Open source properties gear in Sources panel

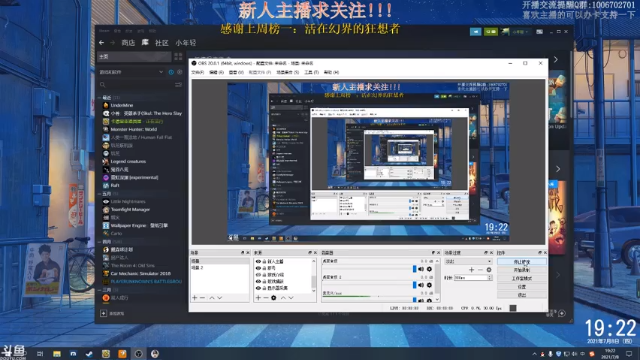[x=274, y=298]
